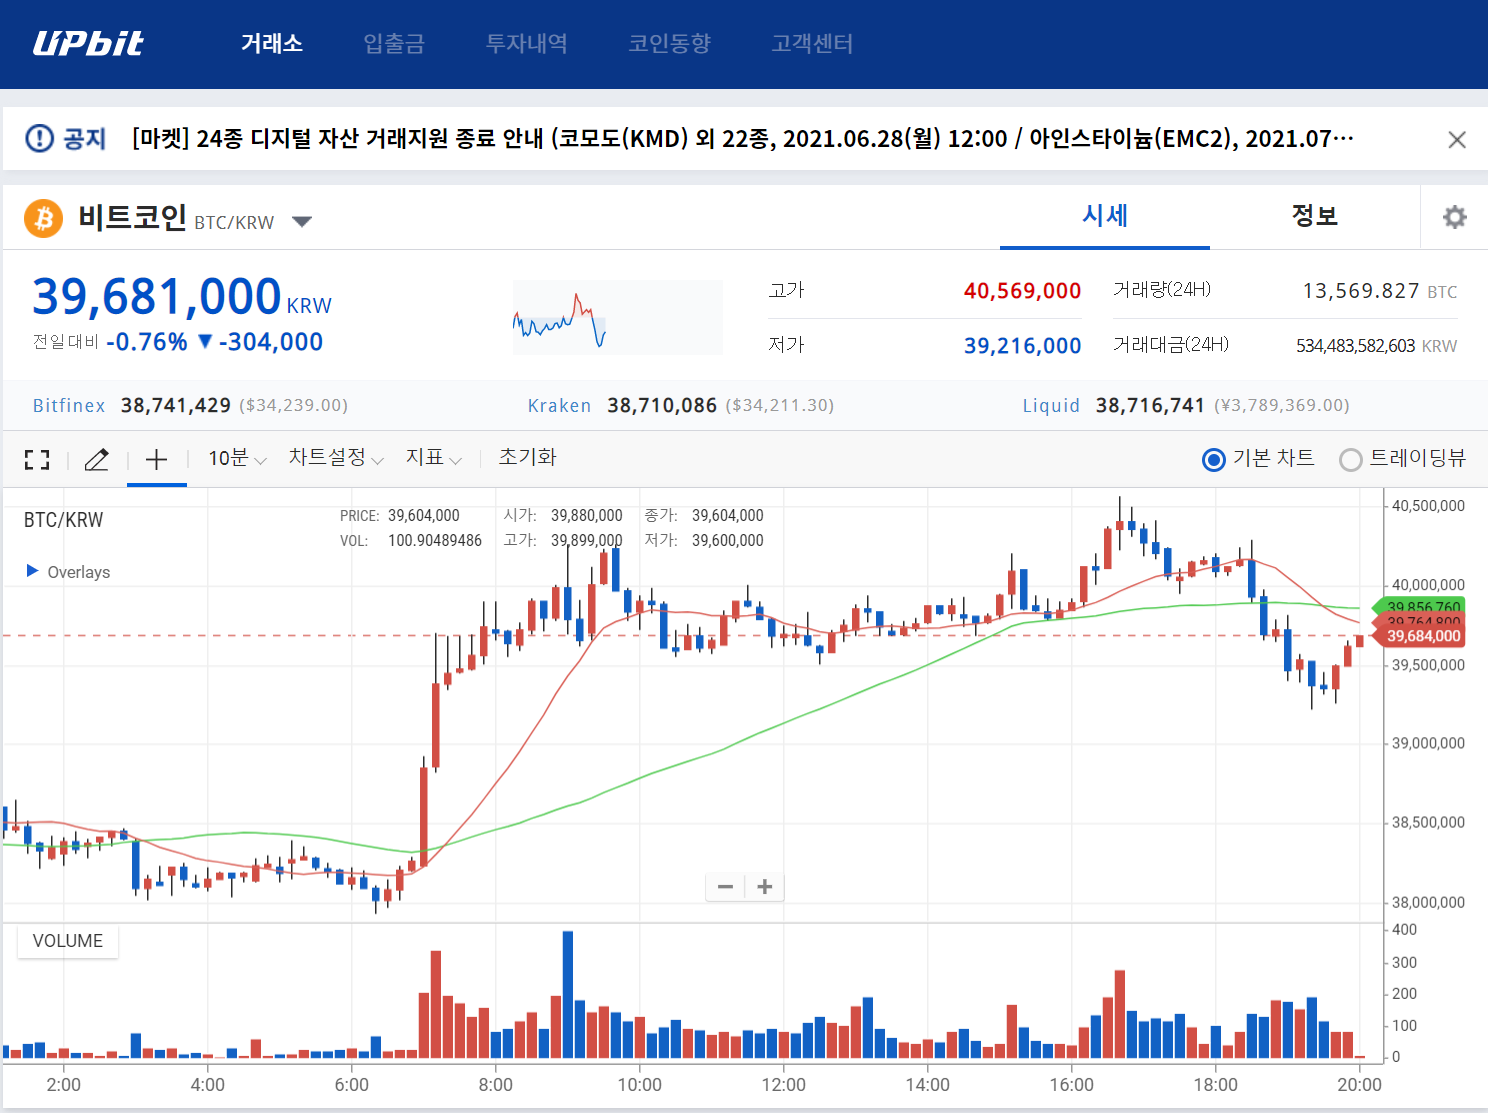Click the 공지 label
Image resolution: width=1488 pixels, height=1113 pixels.
click(x=85, y=139)
